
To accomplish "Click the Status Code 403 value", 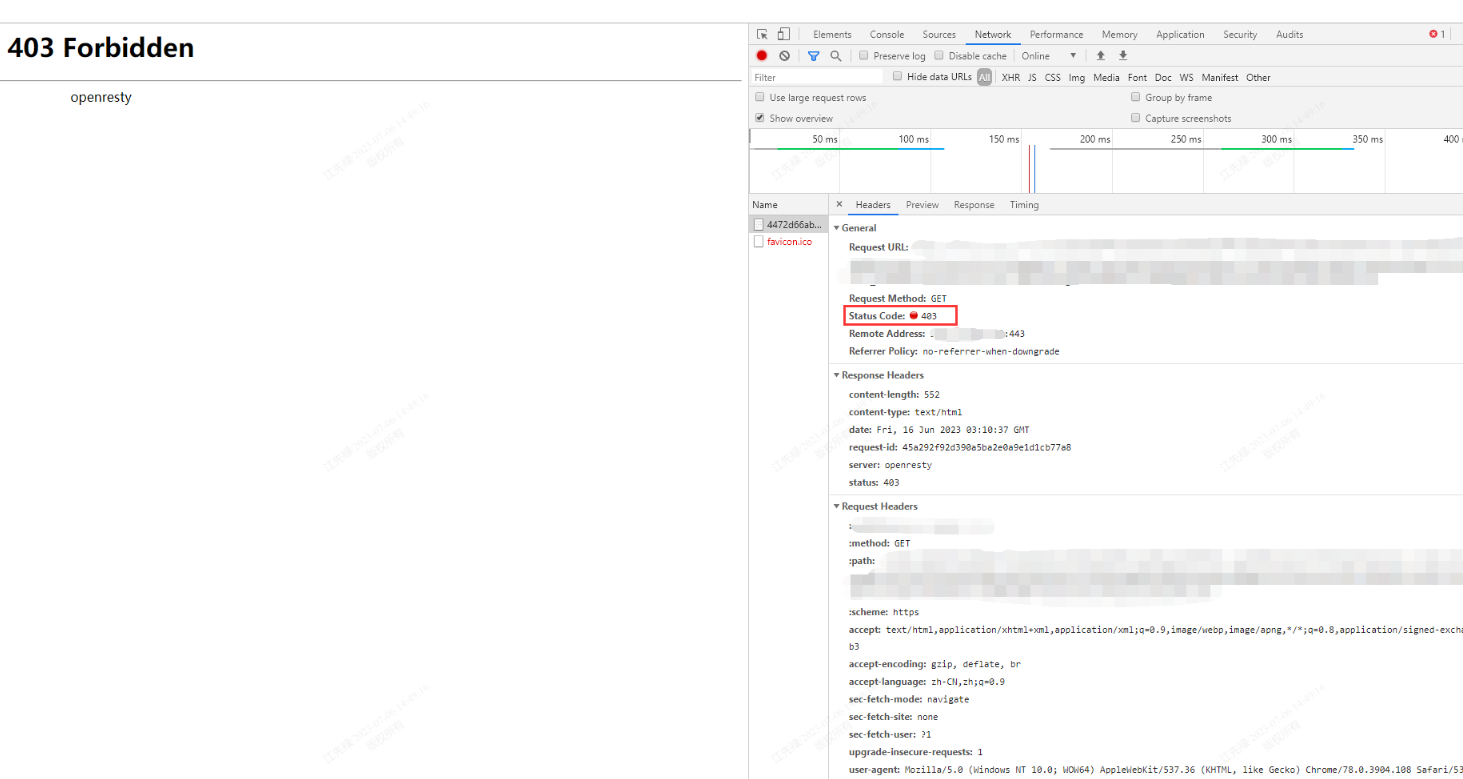I will [929, 316].
